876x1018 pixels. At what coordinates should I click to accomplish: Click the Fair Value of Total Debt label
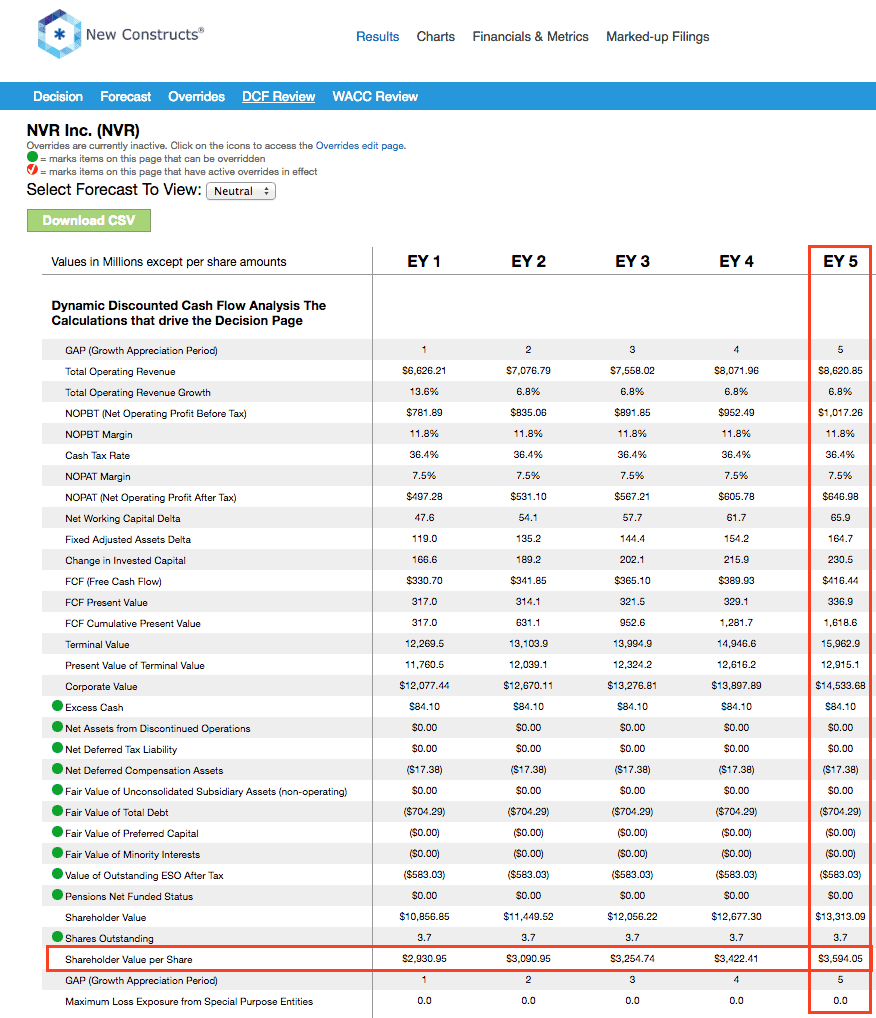tap(117, 813)
